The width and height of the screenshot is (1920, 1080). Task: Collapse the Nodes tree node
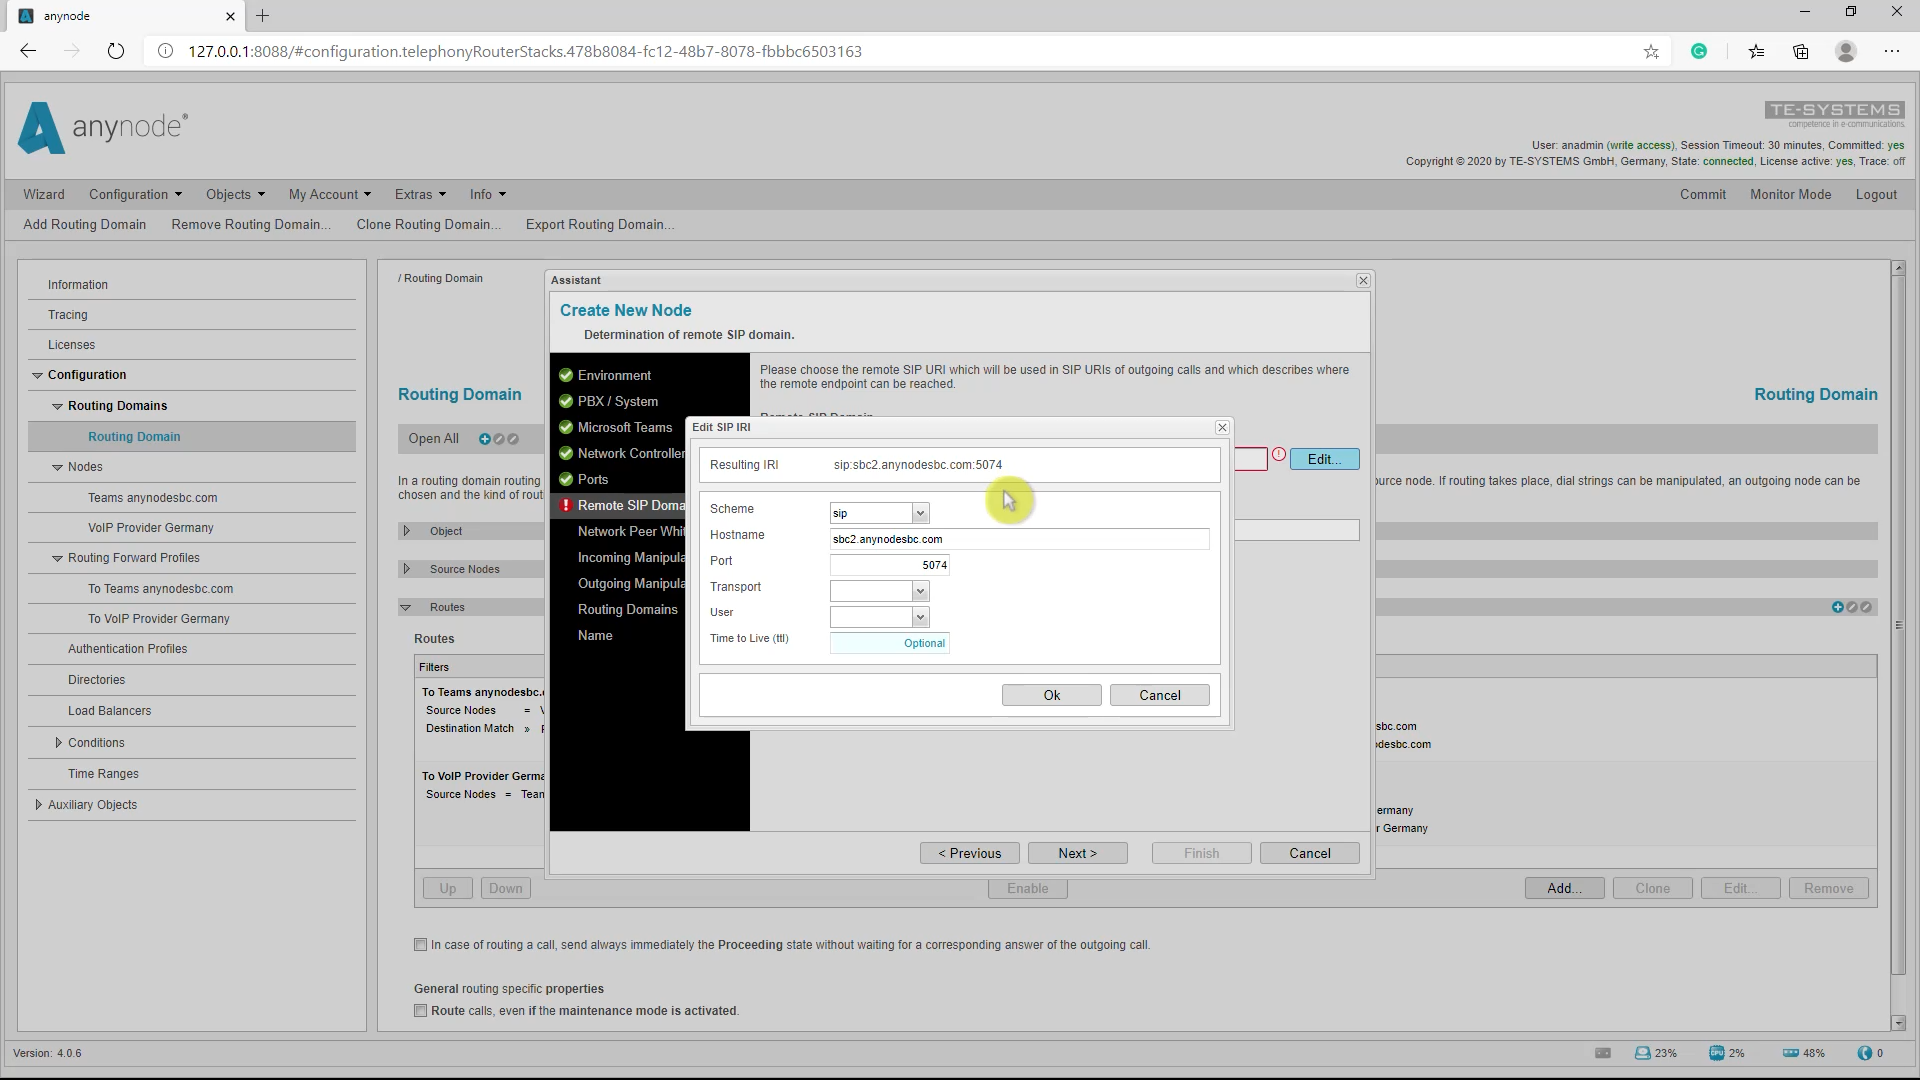tap(58, 467)
